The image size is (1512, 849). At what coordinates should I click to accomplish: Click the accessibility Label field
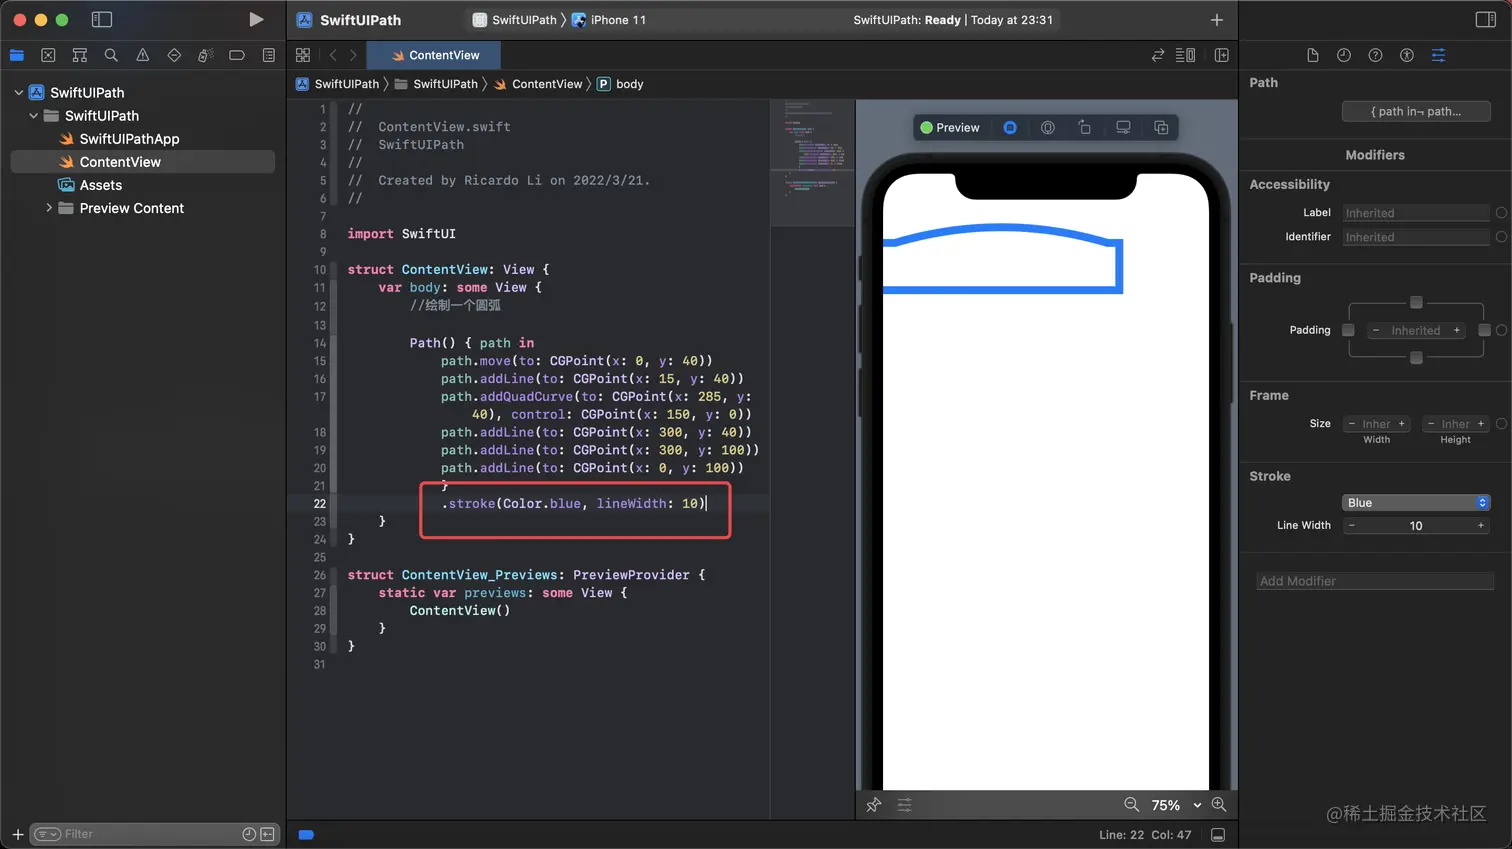[1416, 213]
